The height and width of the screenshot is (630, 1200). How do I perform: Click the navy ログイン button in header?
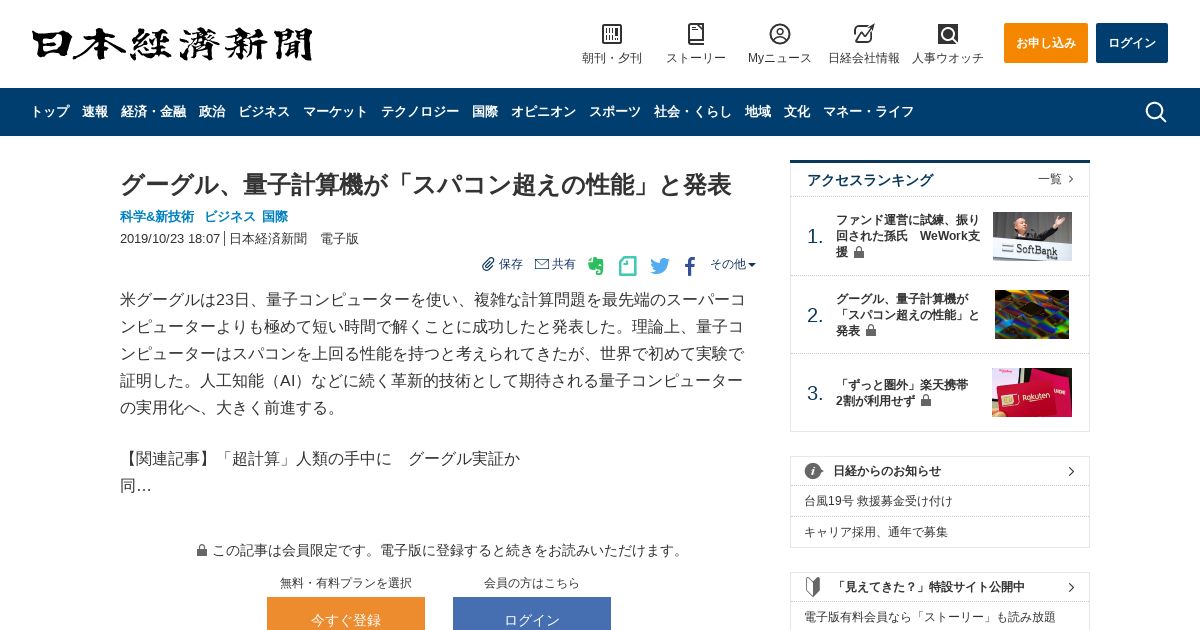pos(1132,43)
